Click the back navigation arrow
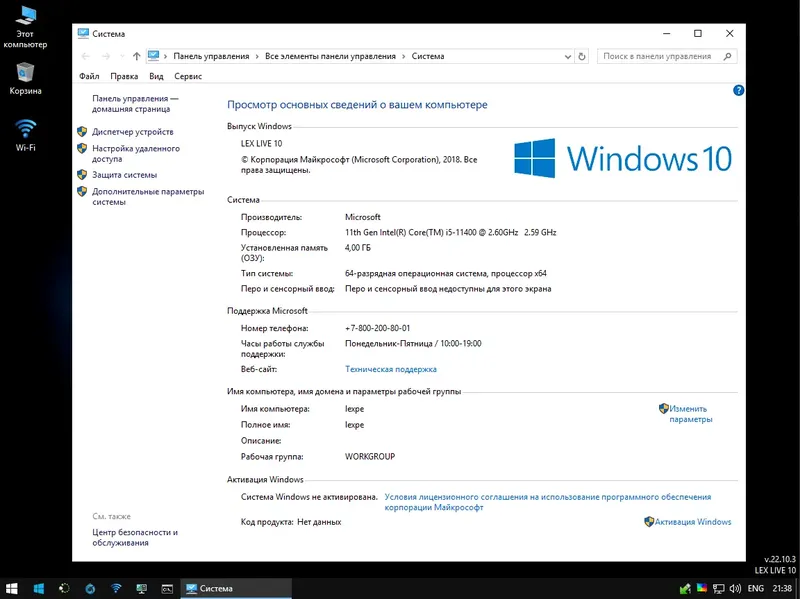The width and height of the screenshot is (800, 599). coord(86,56)
